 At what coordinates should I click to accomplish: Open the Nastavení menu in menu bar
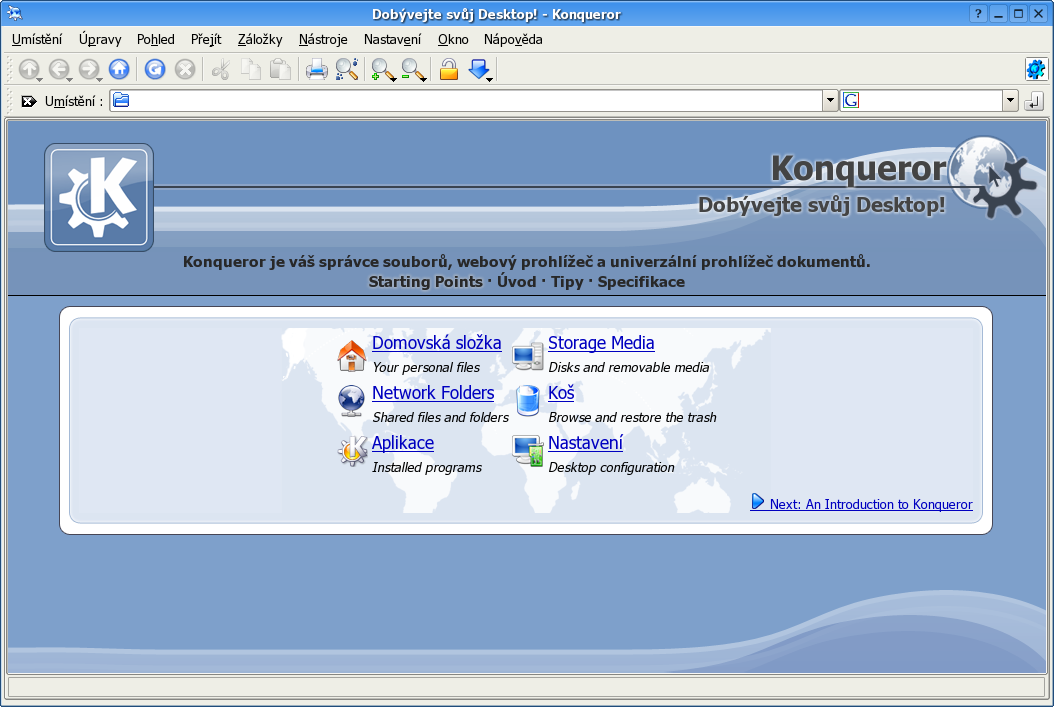coord(392,40)
